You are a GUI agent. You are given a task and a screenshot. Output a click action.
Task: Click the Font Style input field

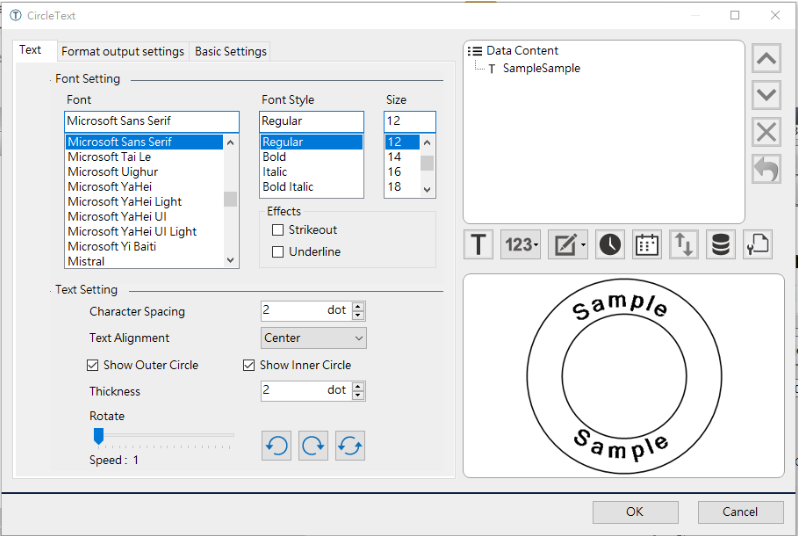(x=311, y=122)
